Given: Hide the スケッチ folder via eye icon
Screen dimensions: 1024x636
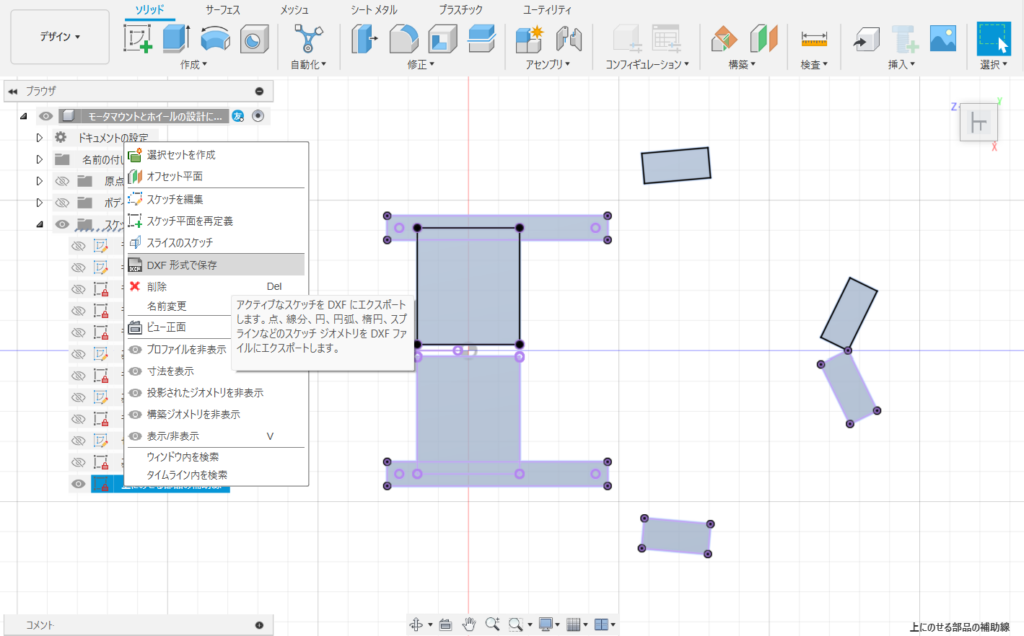Looking at the screenshot, I should (62, 224).
